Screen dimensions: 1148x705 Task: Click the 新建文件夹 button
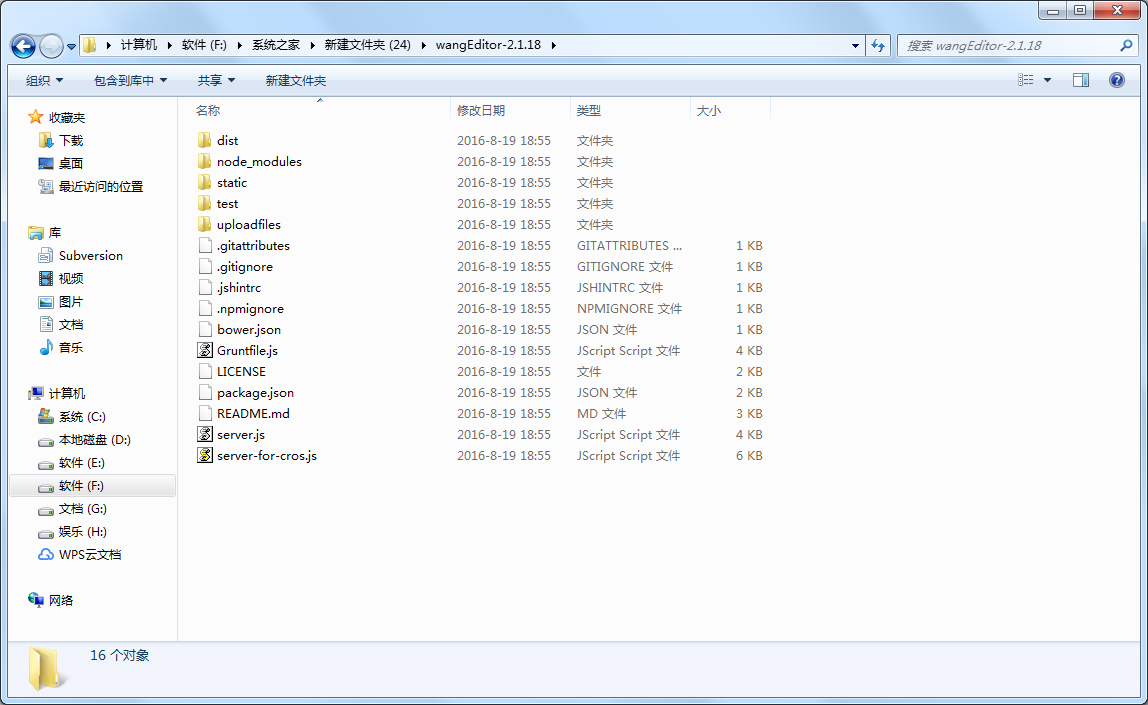pos(295,80)
